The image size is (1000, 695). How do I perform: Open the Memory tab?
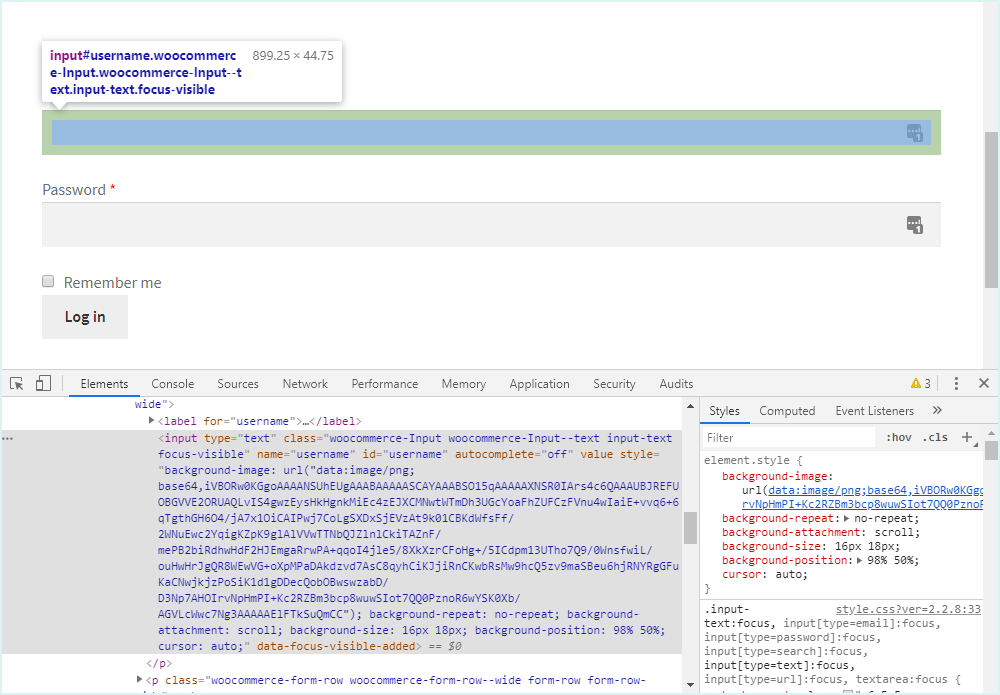464,384
